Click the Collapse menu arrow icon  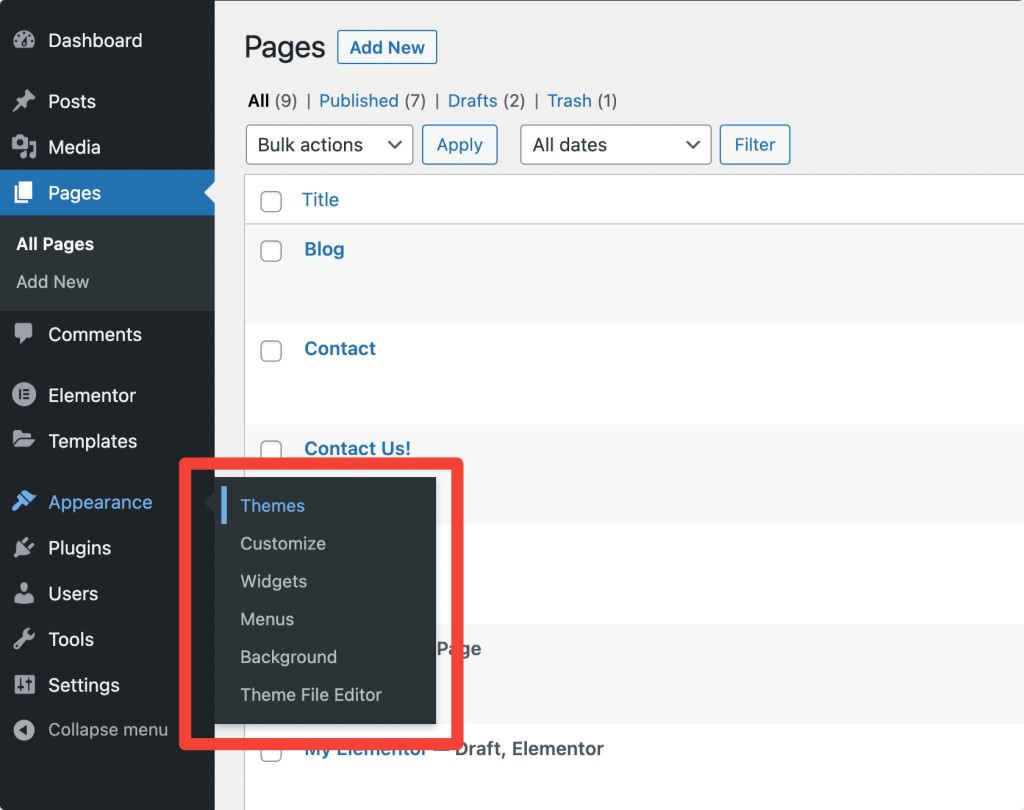24,729
